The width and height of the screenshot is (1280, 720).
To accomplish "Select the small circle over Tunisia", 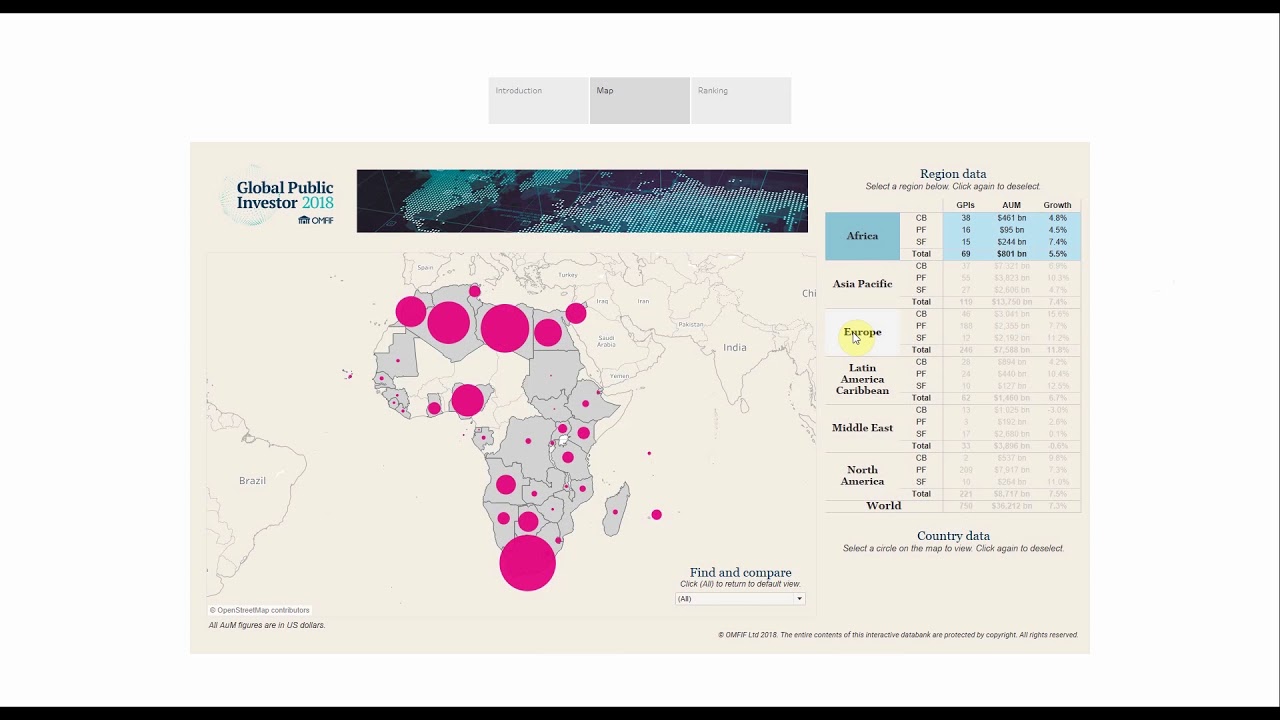I will tap(474, 291).
